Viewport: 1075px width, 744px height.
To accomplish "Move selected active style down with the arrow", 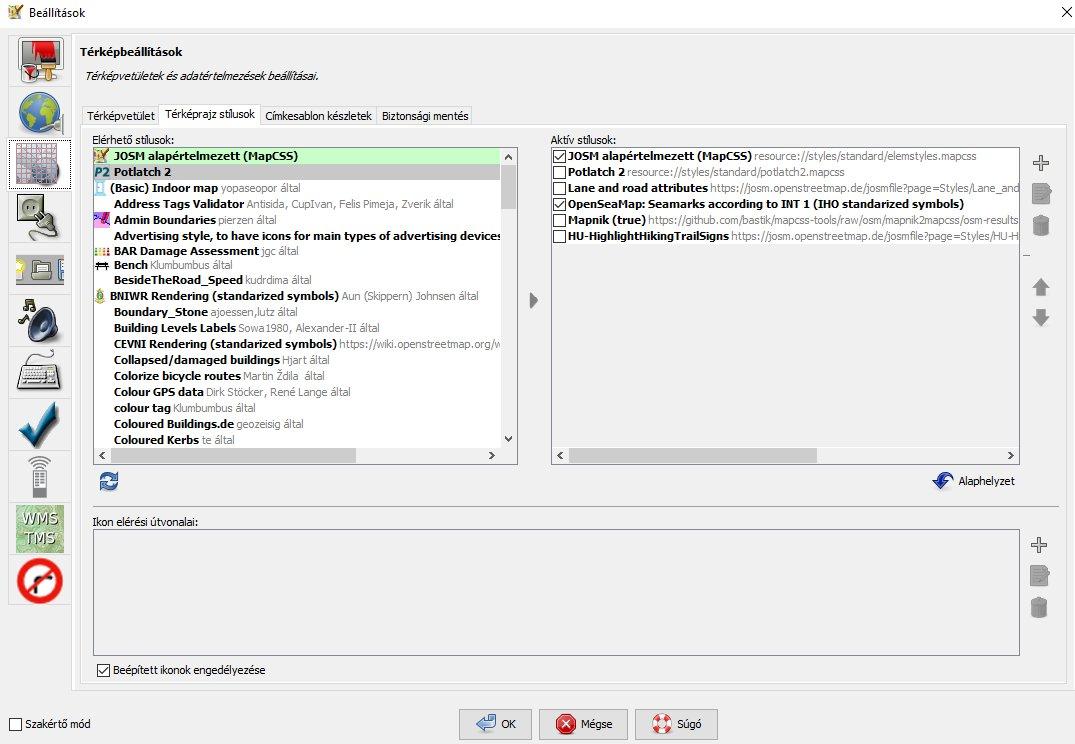I will click(1041, 317).
